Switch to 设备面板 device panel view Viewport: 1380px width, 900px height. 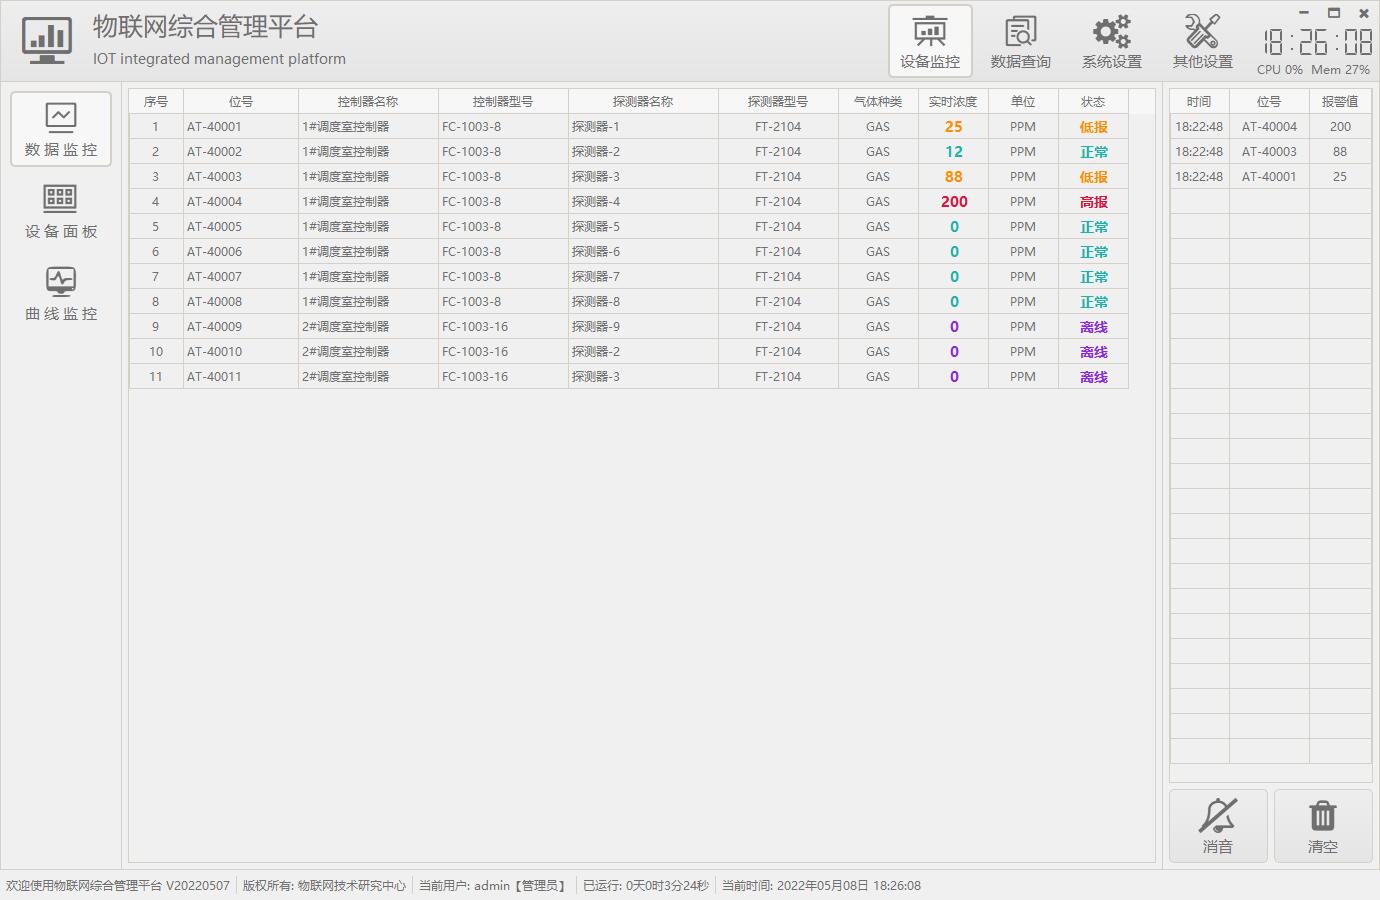(x=61, y=211)
